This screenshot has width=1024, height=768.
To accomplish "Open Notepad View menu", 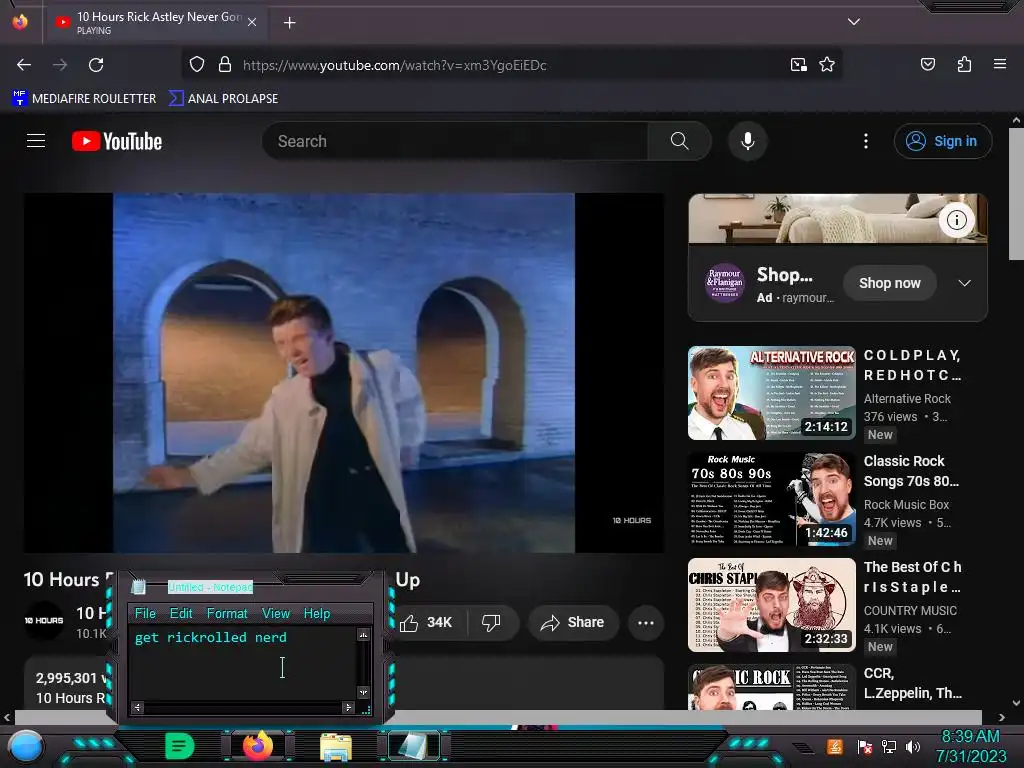I will point(276,614).
